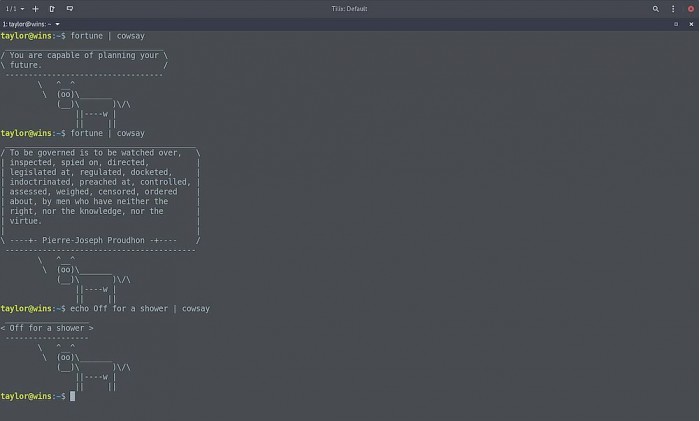Open the three-dot application menu
The height and width of the screenshot is (421, 700).
(x=673, y=8)
